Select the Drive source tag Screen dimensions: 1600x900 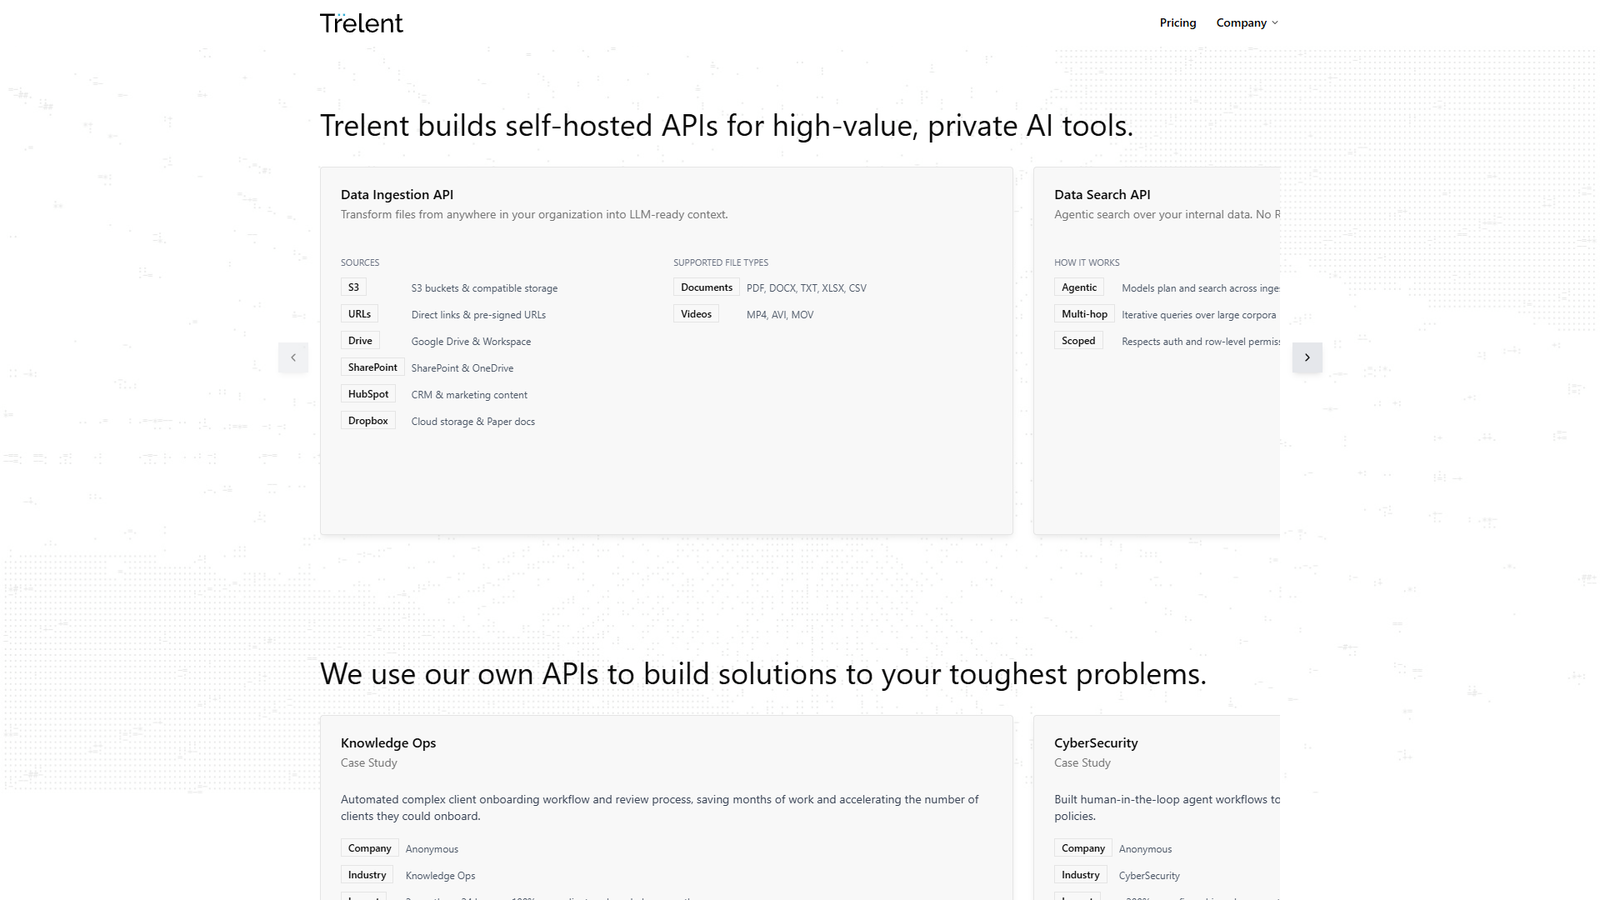(360, 341)
